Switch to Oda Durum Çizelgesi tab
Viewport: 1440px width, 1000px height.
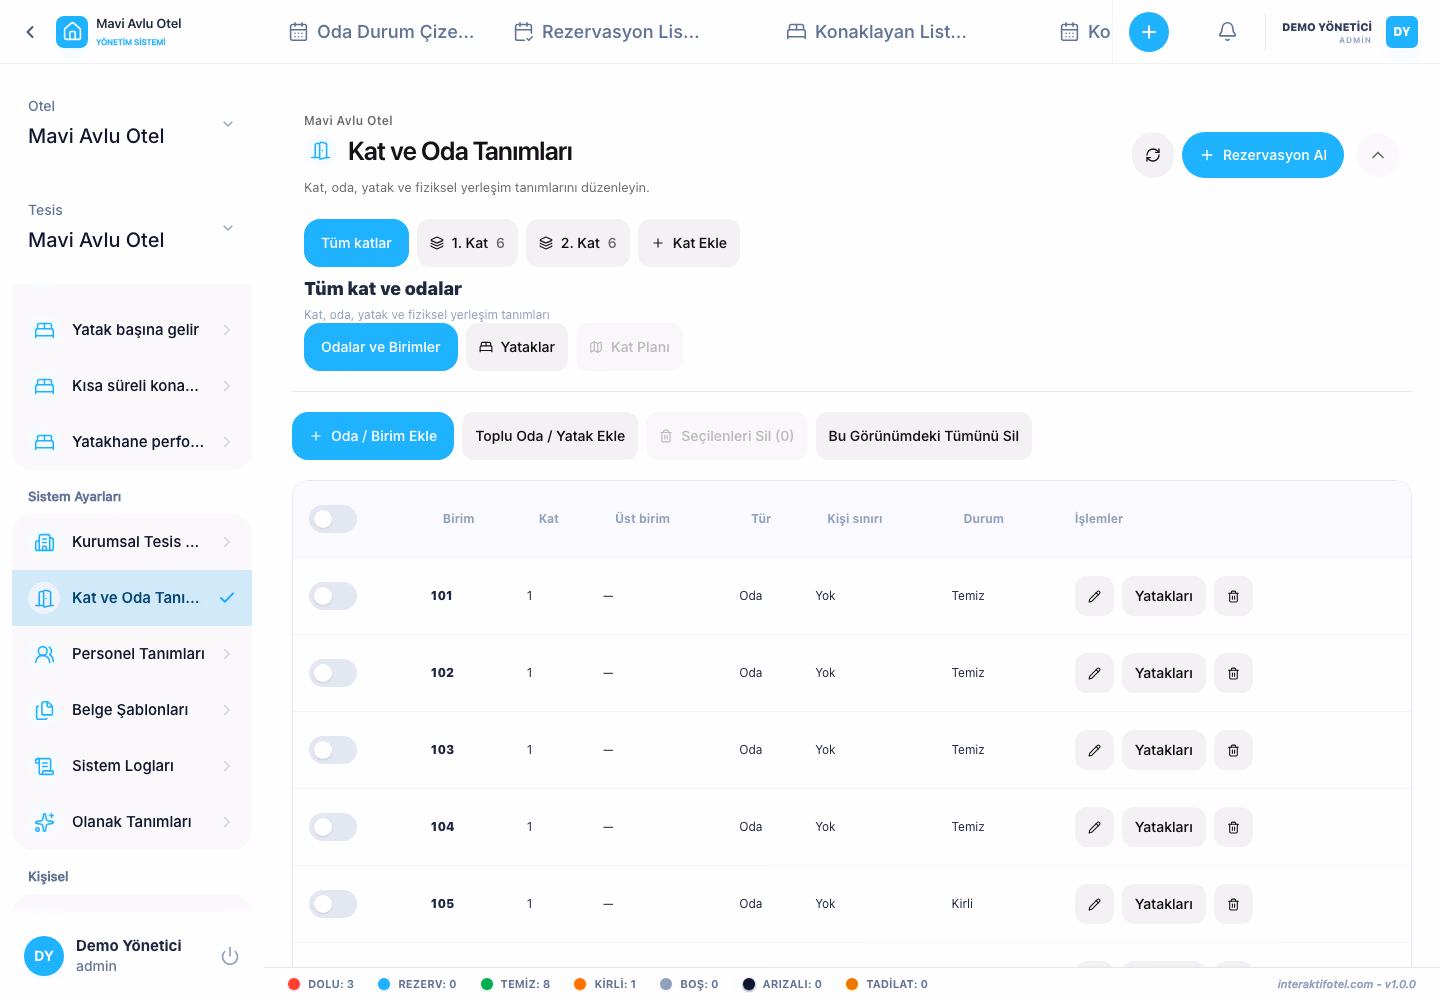pyautogui.click(x=382, y=32)
